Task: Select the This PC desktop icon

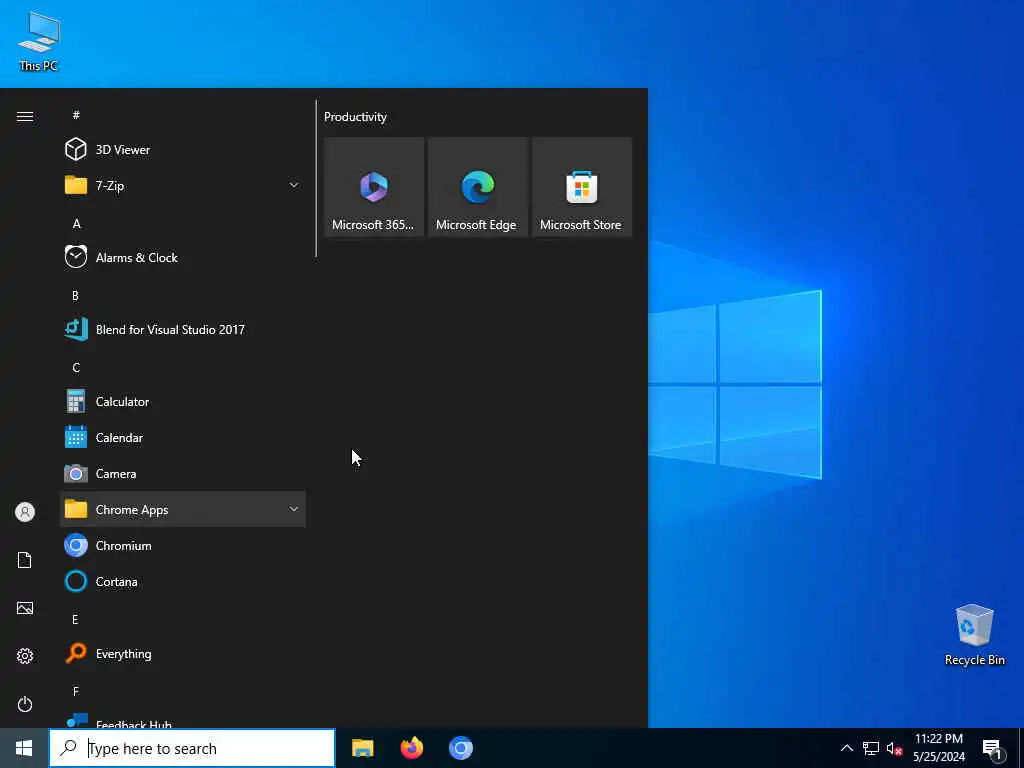Action: (x=39, y=41)
